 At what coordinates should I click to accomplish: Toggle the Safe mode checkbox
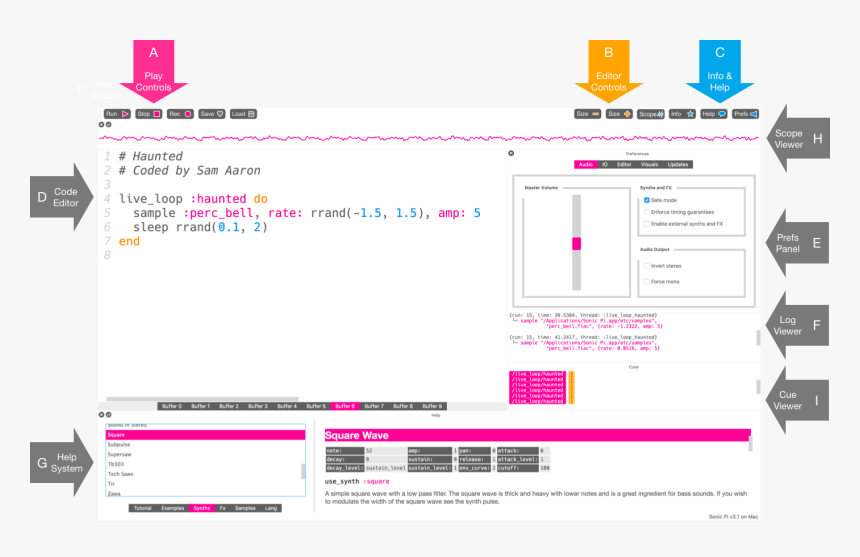[647, 200]
